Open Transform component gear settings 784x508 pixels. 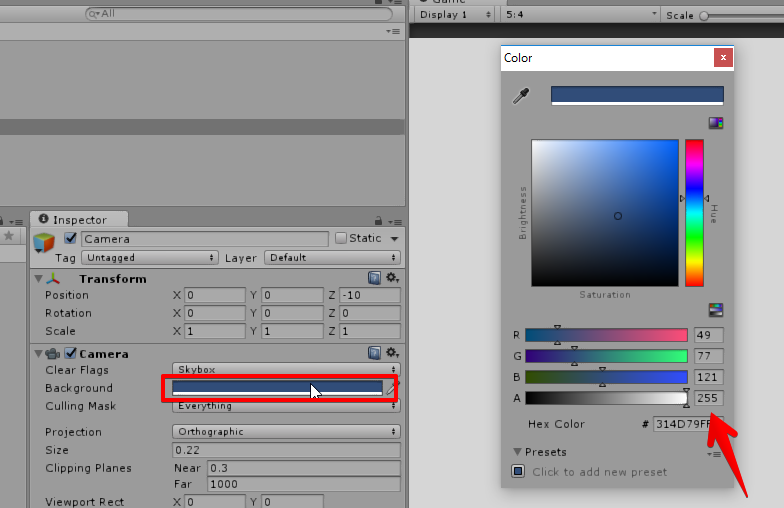tap(392, 278)
